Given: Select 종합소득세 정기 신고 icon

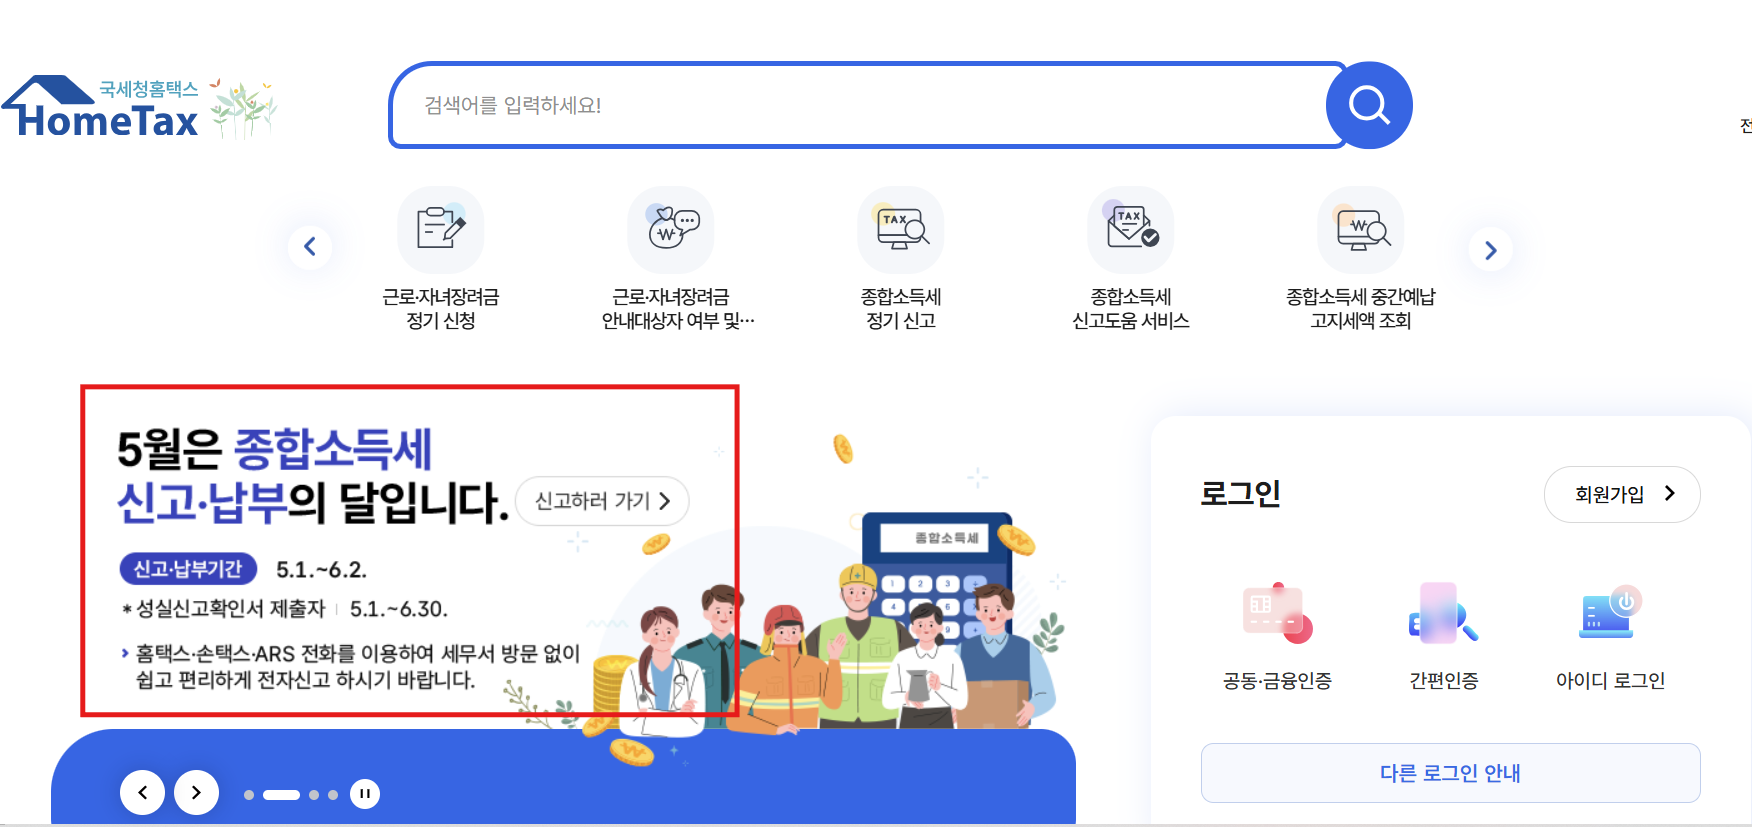Looking at the screenshot, I should (x=901, y=230).
